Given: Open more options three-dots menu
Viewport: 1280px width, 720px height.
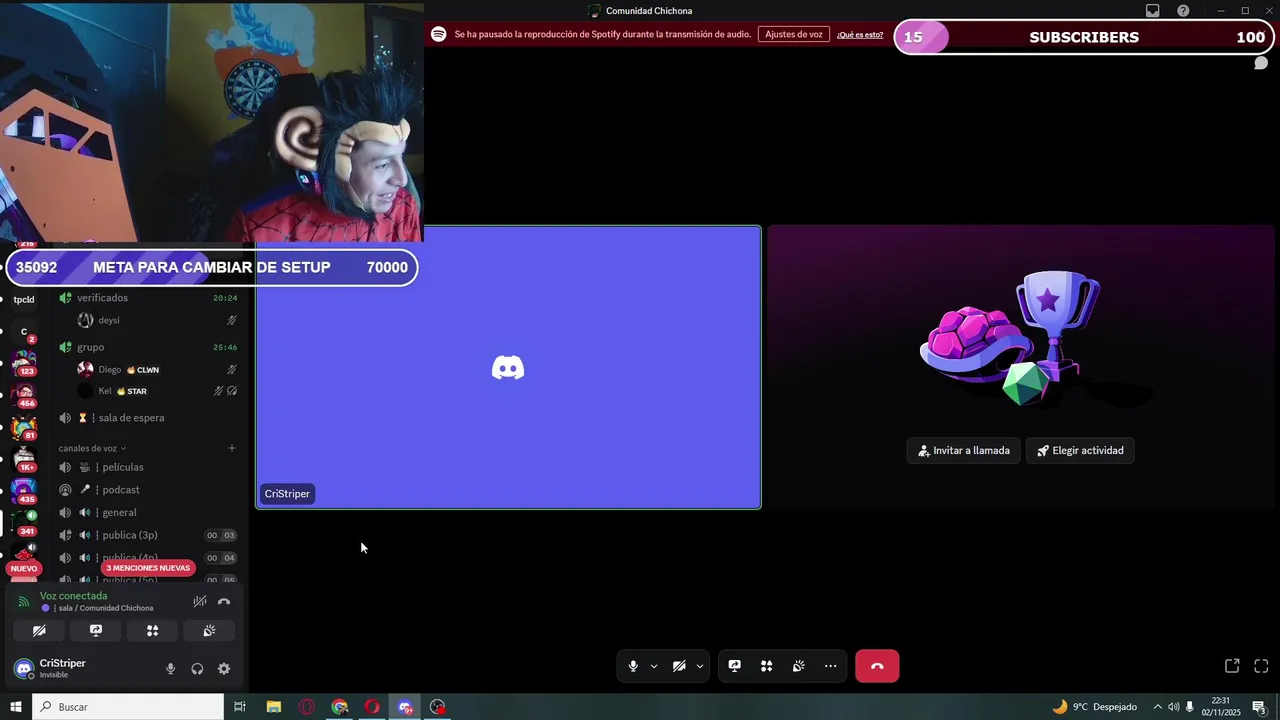Looking at the screenshot, I should [831, 666].
